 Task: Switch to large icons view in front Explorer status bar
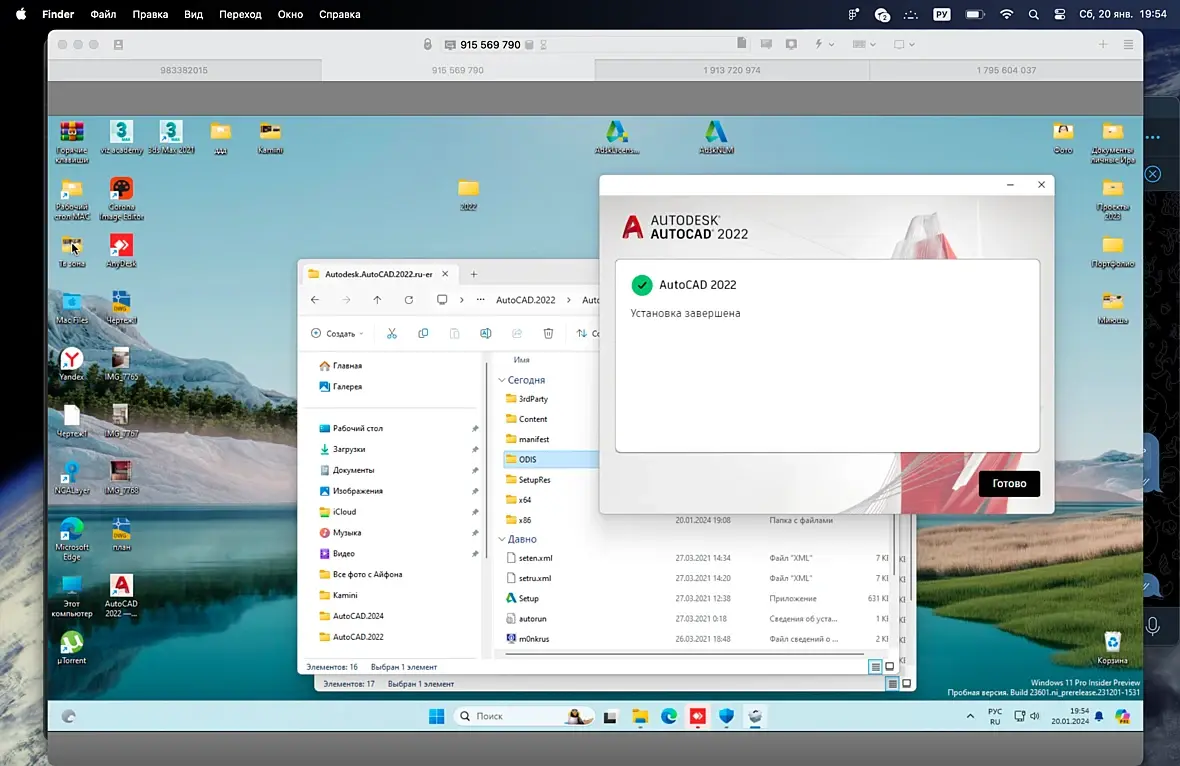pyautogui.click(x=890, y=667)
